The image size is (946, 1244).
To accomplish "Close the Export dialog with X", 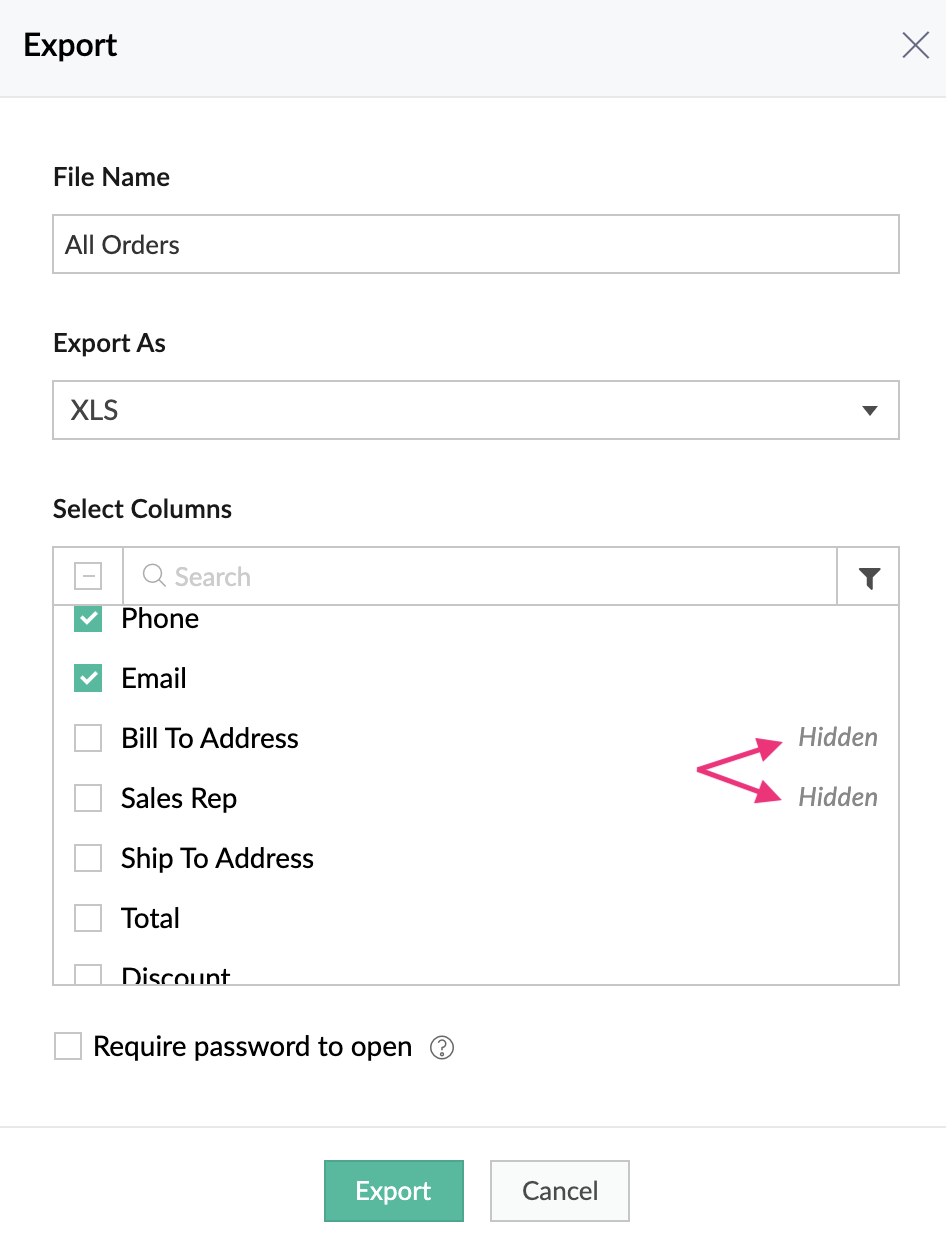I will pyautogui.click(x=915, y=45).
